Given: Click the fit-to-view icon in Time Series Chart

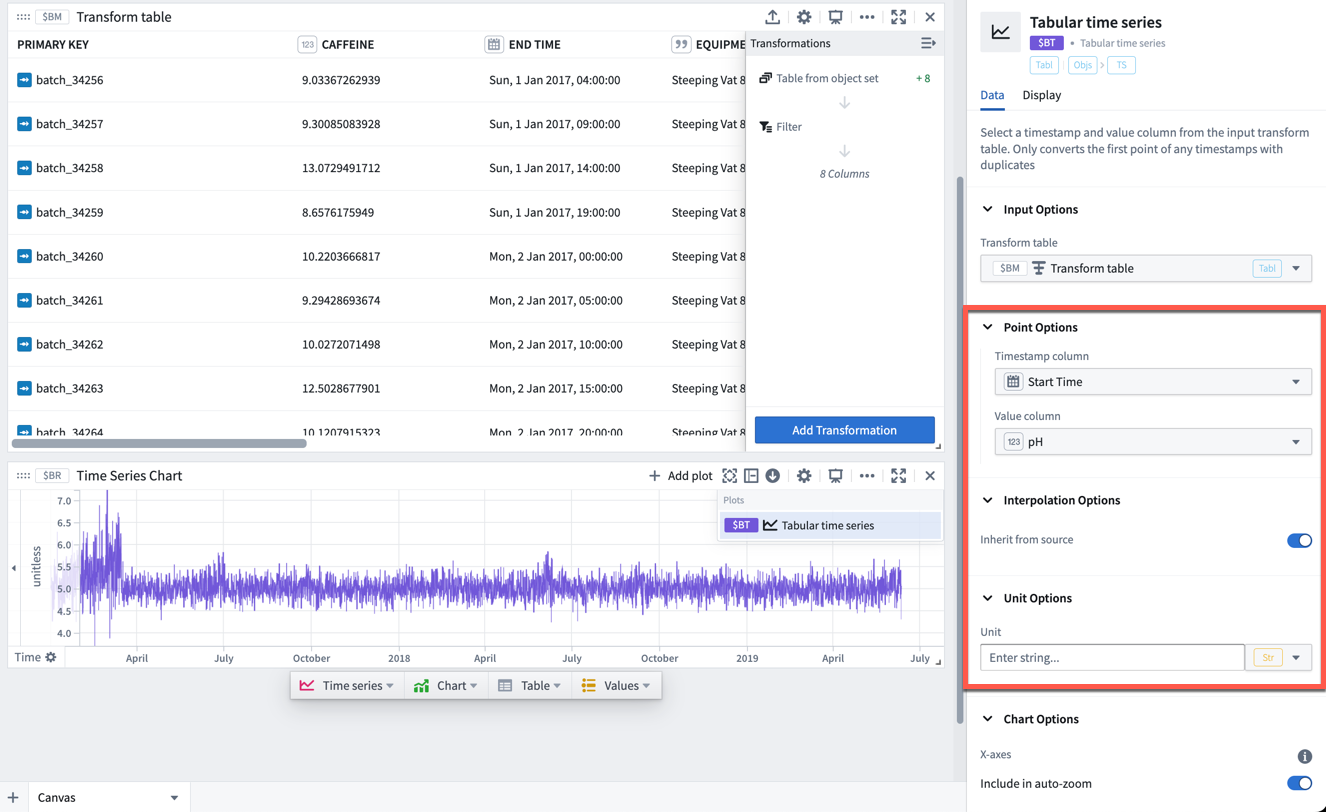Looking at the screenshot, I should tap(729, 476).
